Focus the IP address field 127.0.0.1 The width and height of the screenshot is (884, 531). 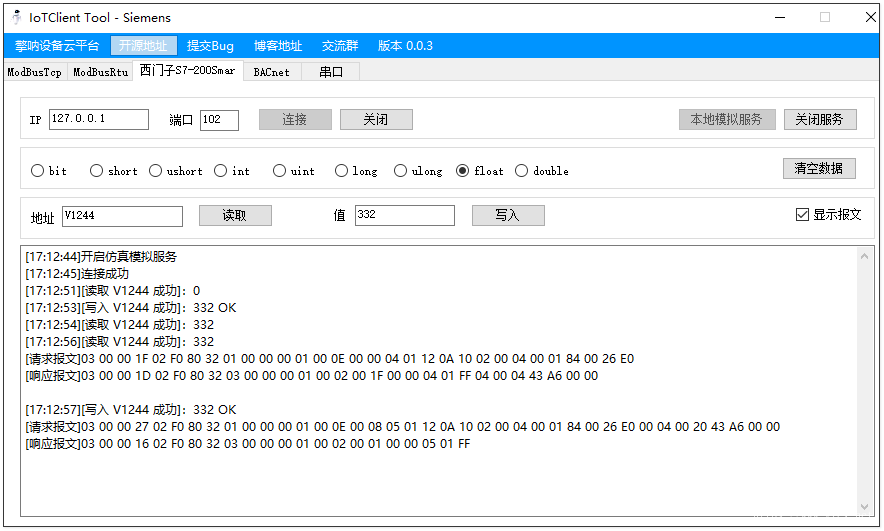tap(99, 120)
